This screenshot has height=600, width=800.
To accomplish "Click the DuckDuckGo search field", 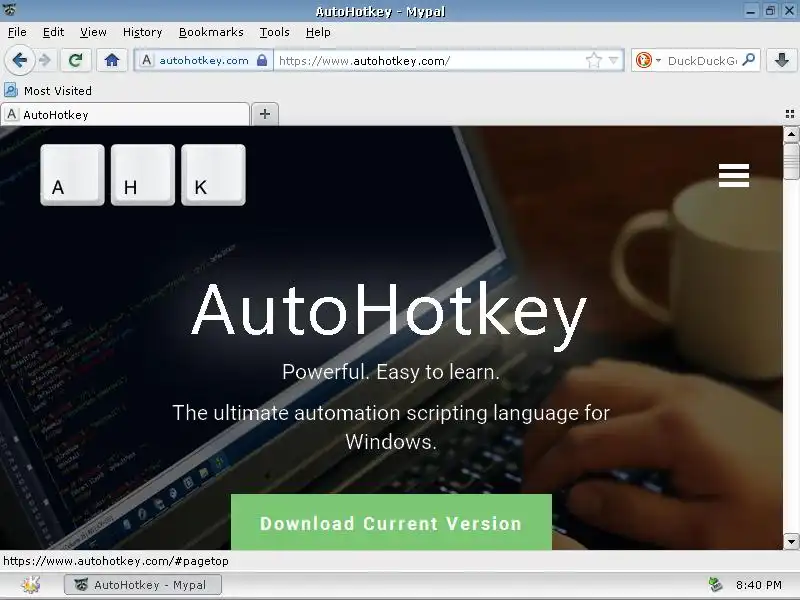I will pos(702,61).
